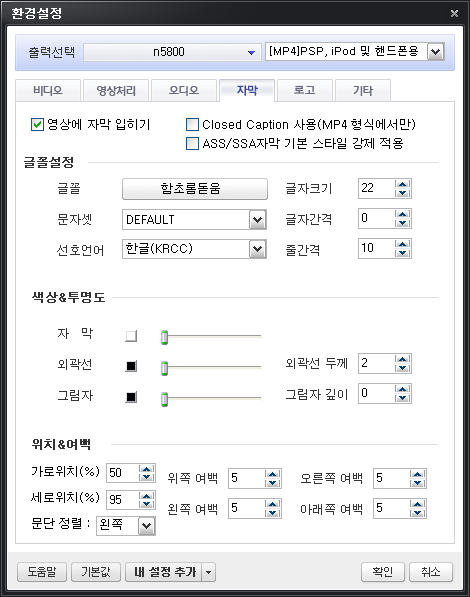Open the 영상처리 tab
Image resolution: width=470 pixels, height=597 pixels.
point(116,90)
